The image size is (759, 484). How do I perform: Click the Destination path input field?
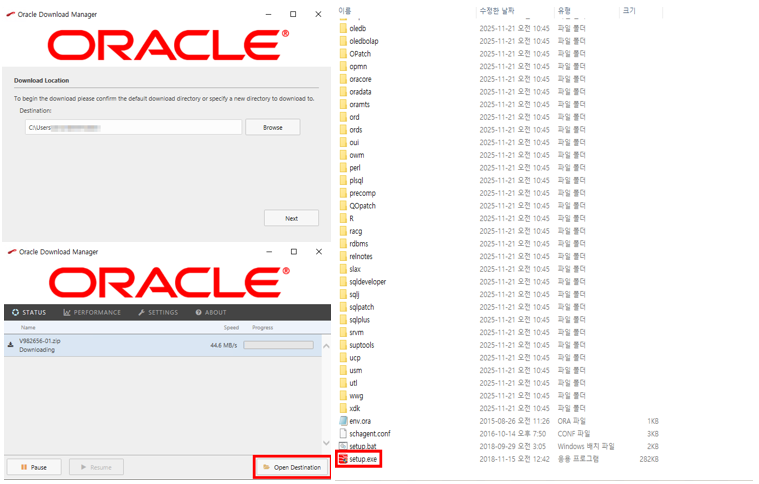[134, 127]
